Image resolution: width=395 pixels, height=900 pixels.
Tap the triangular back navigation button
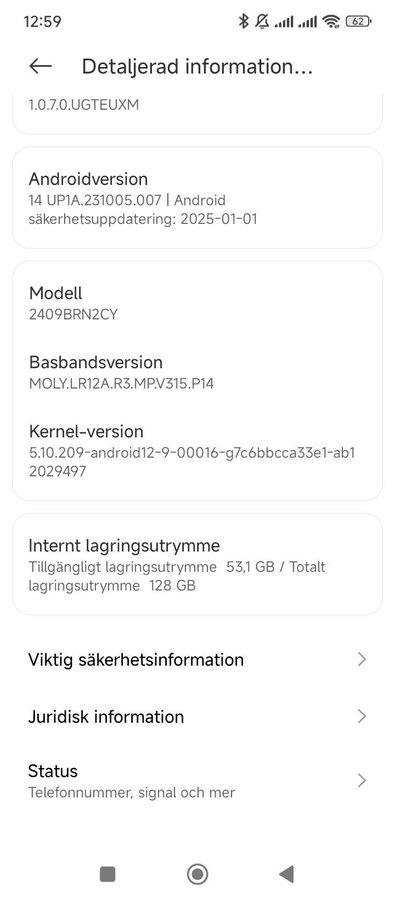tap(286, 874)
